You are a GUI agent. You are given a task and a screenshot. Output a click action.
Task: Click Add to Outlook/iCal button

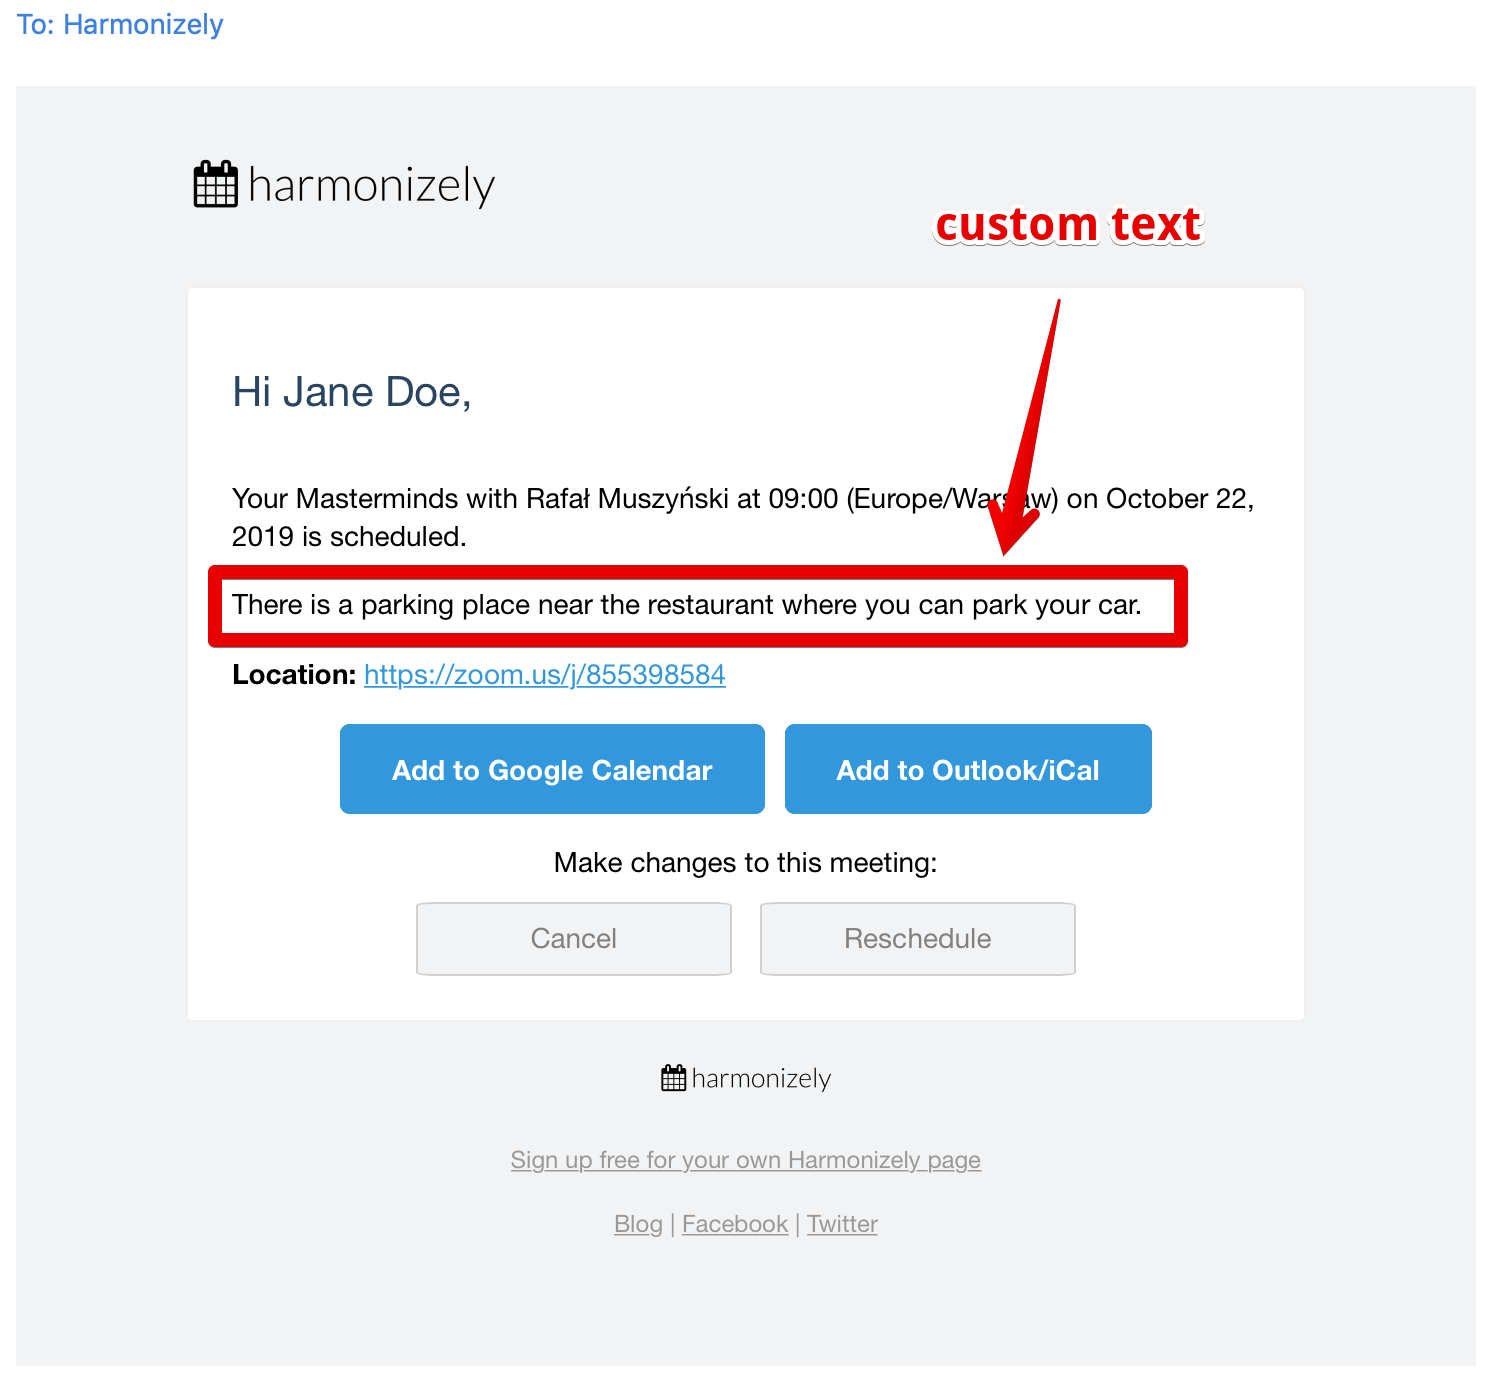pos(968,769)
